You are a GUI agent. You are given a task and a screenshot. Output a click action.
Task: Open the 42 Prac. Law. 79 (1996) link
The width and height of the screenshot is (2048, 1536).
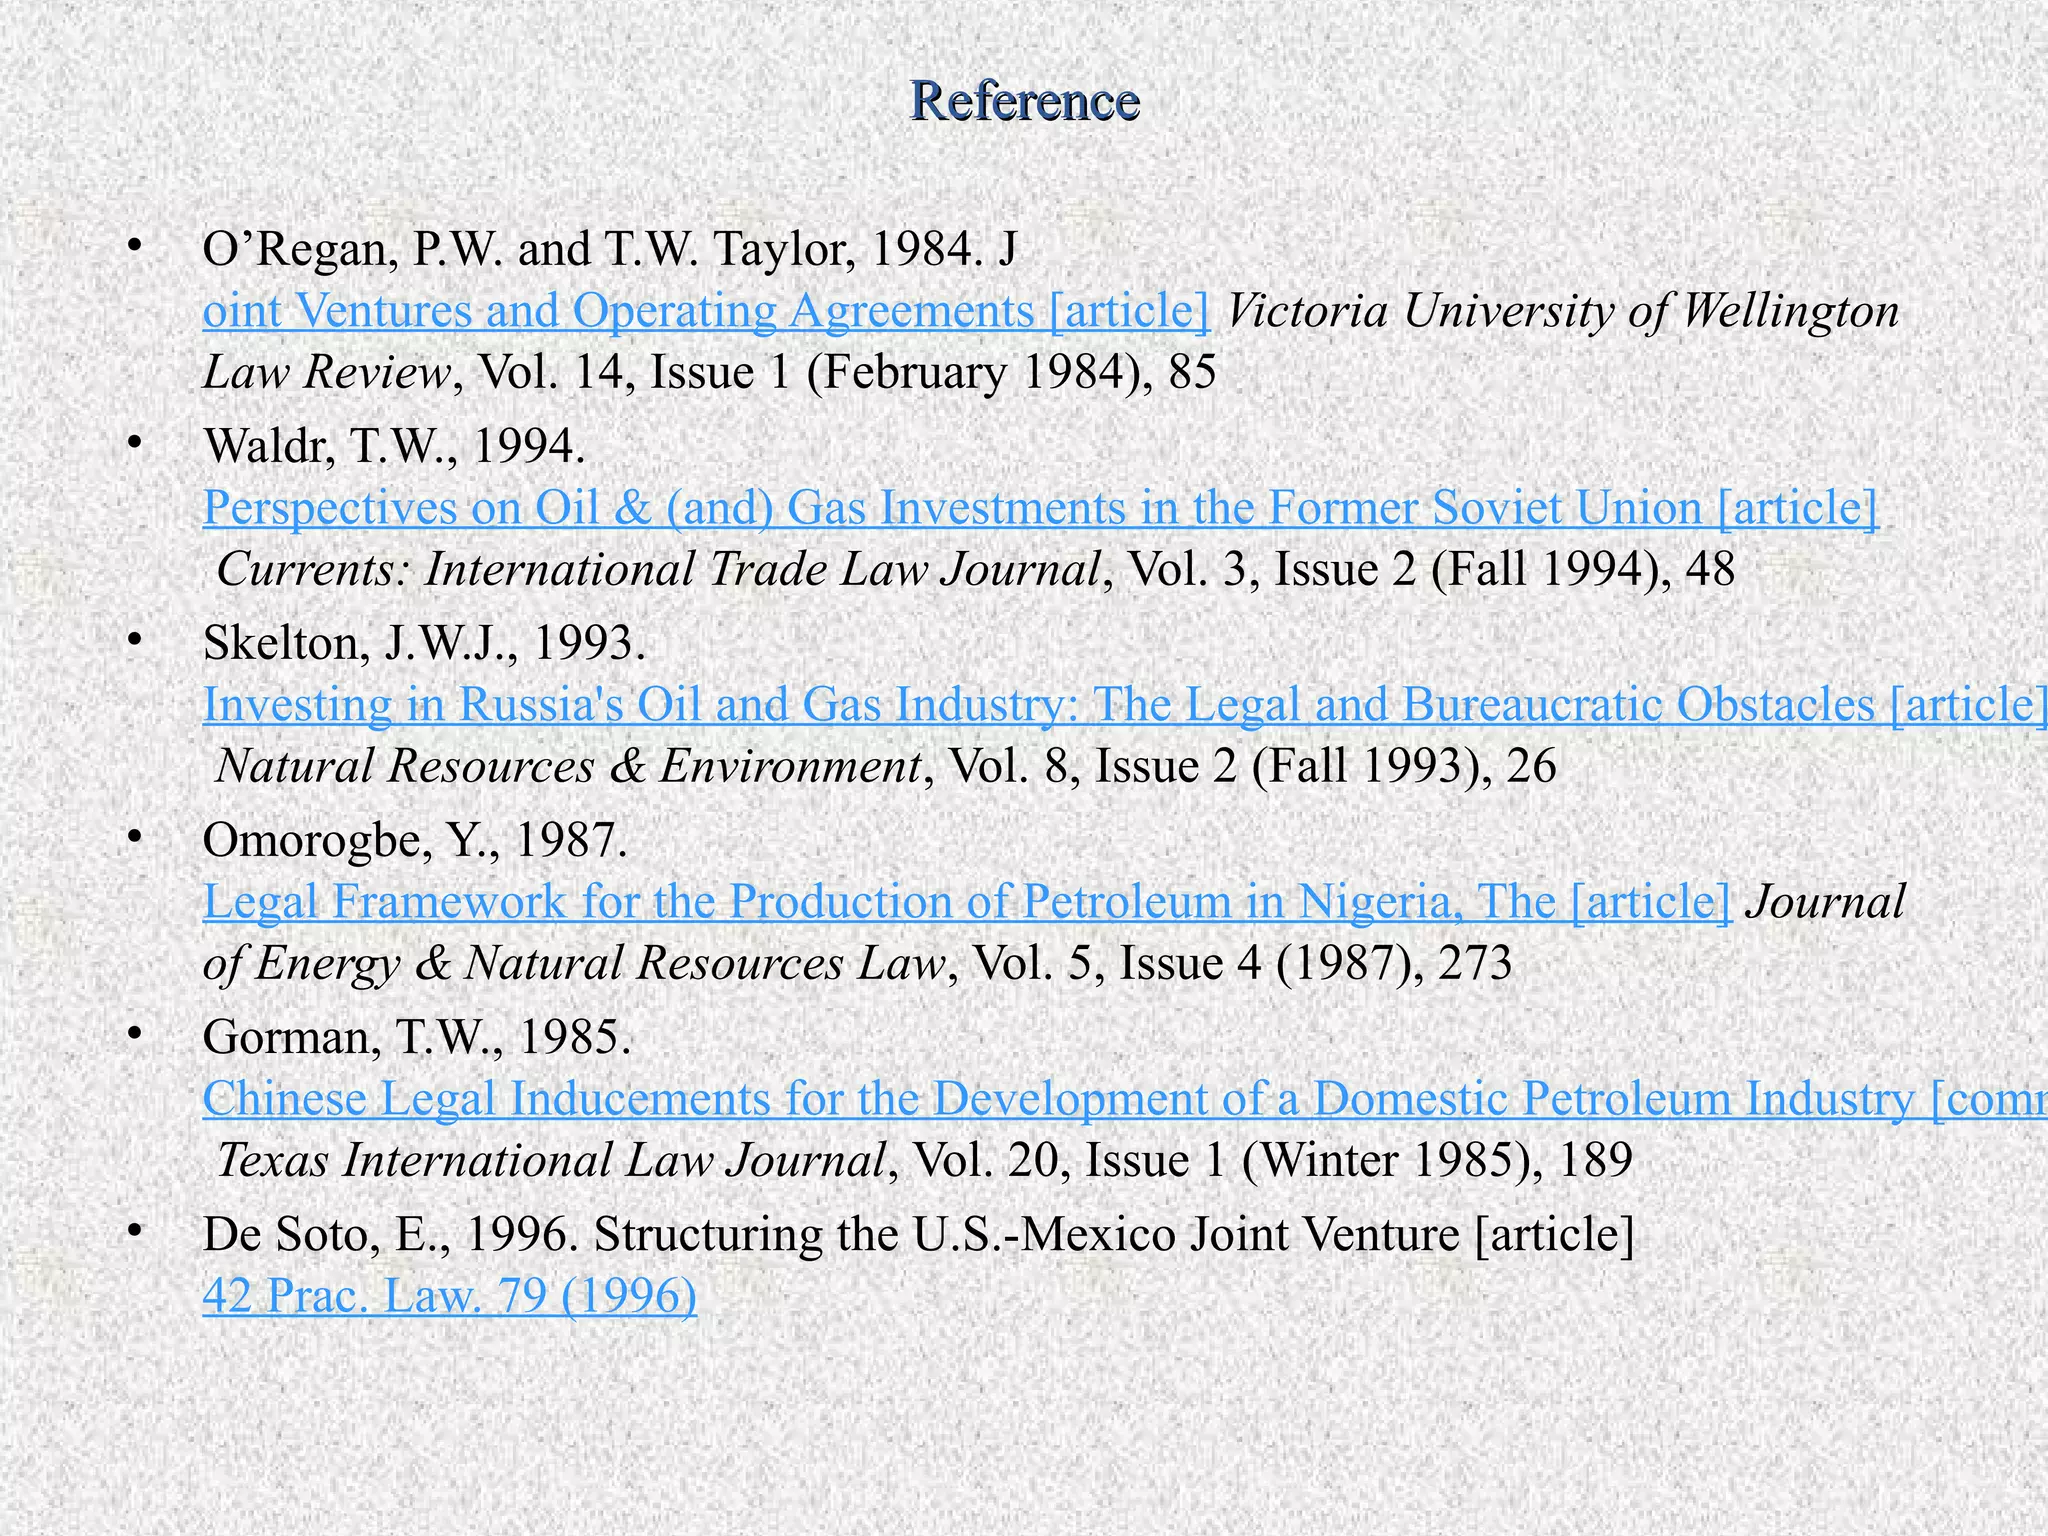(x=450, y=1295)
